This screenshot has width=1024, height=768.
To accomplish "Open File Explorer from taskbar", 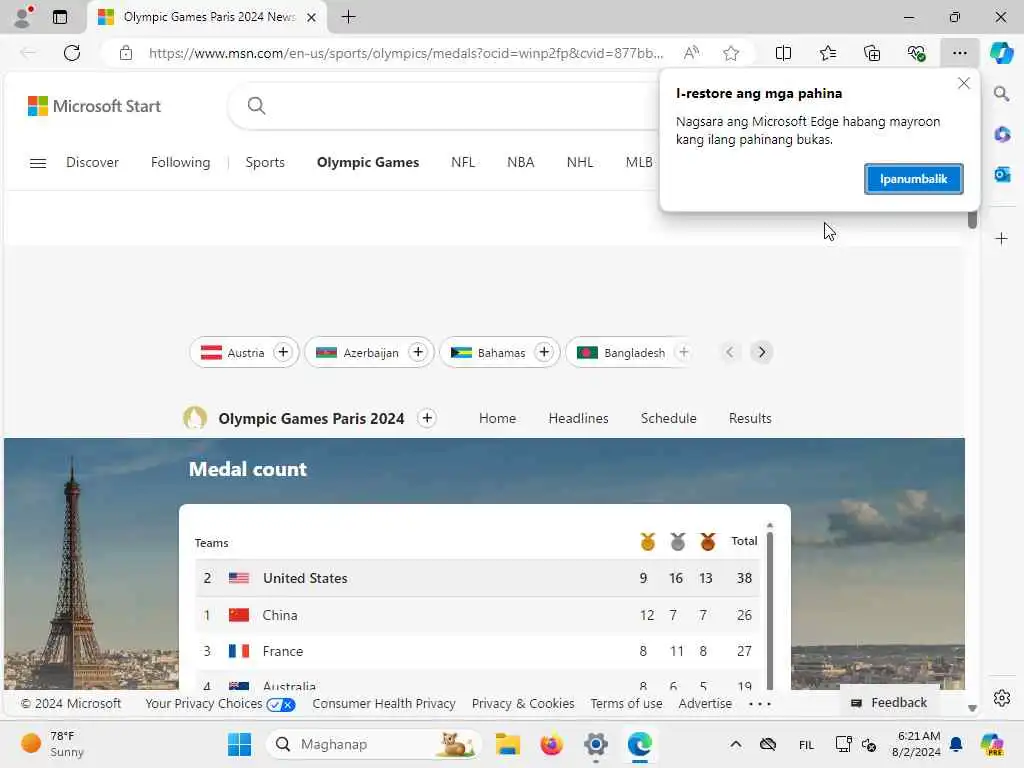I will [507, 744].
